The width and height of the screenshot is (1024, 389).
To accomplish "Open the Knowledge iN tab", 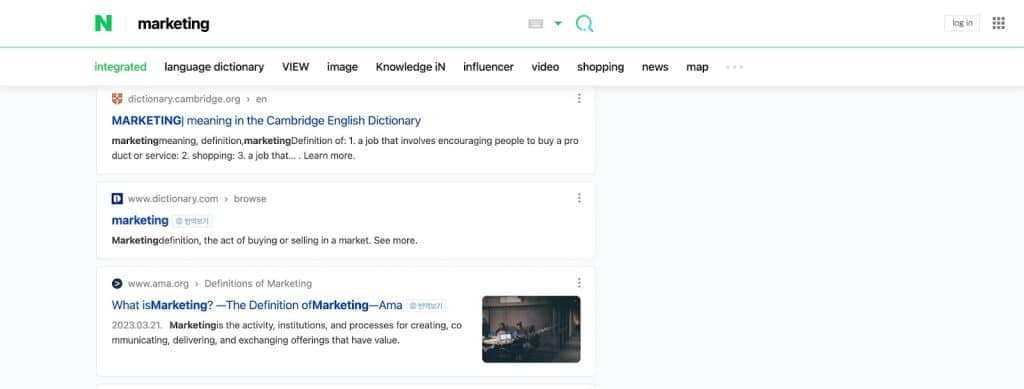I will [410, 67].
